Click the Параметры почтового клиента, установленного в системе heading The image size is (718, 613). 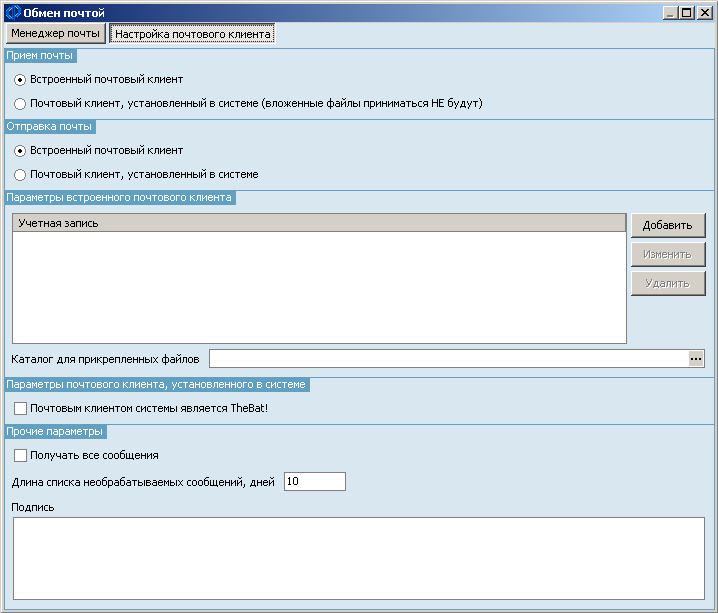(x=157, y=385)
